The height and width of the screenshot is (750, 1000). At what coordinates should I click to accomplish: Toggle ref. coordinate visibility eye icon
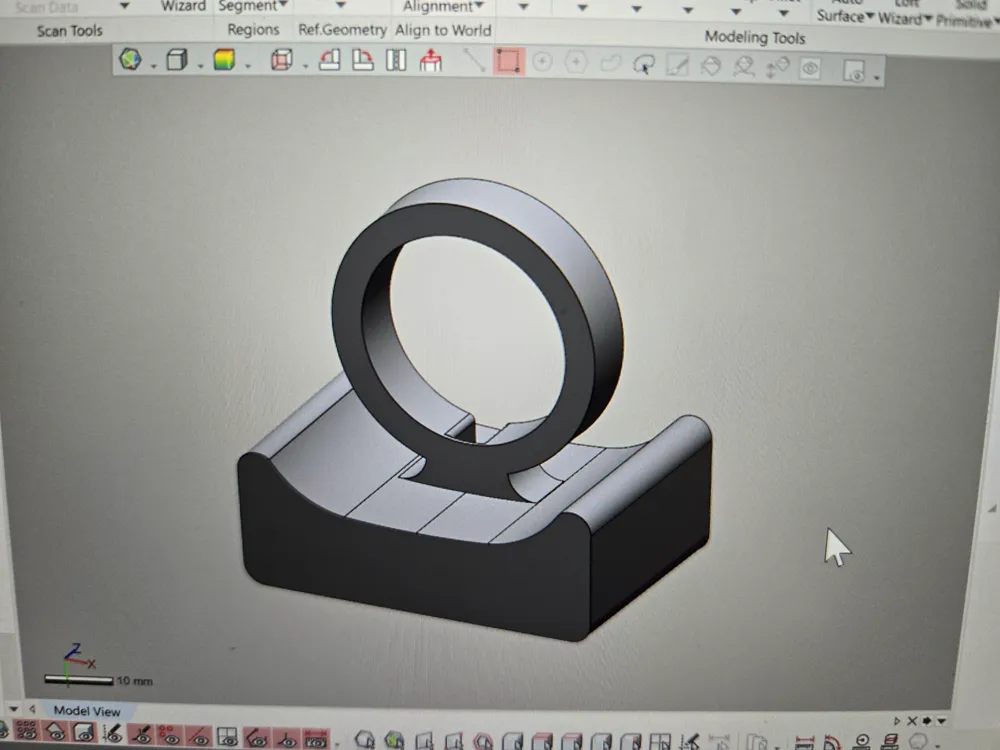286,739
